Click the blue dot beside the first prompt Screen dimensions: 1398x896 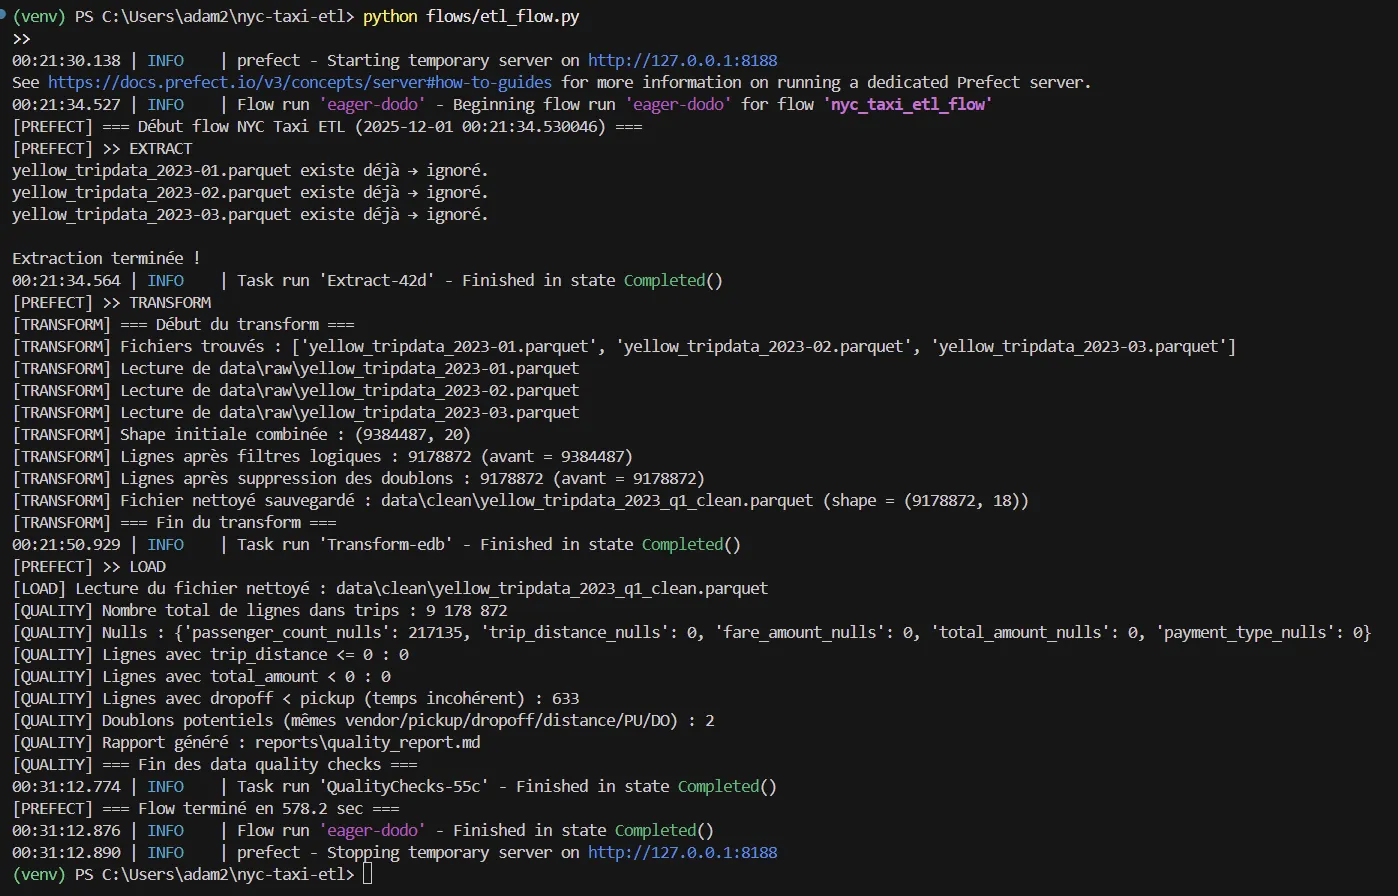[3, 17]
